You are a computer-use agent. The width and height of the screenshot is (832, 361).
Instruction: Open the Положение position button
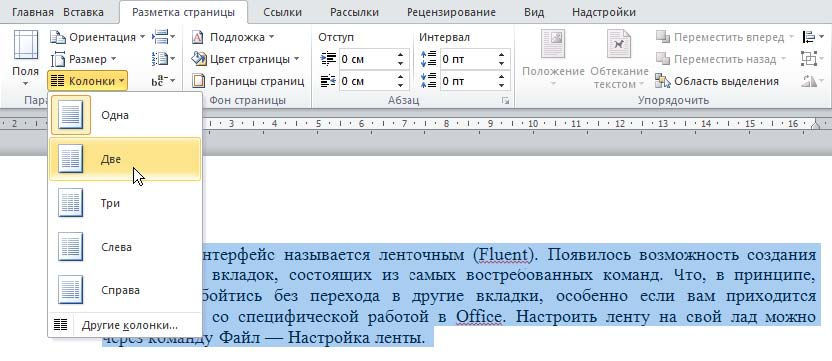(553, 58)
